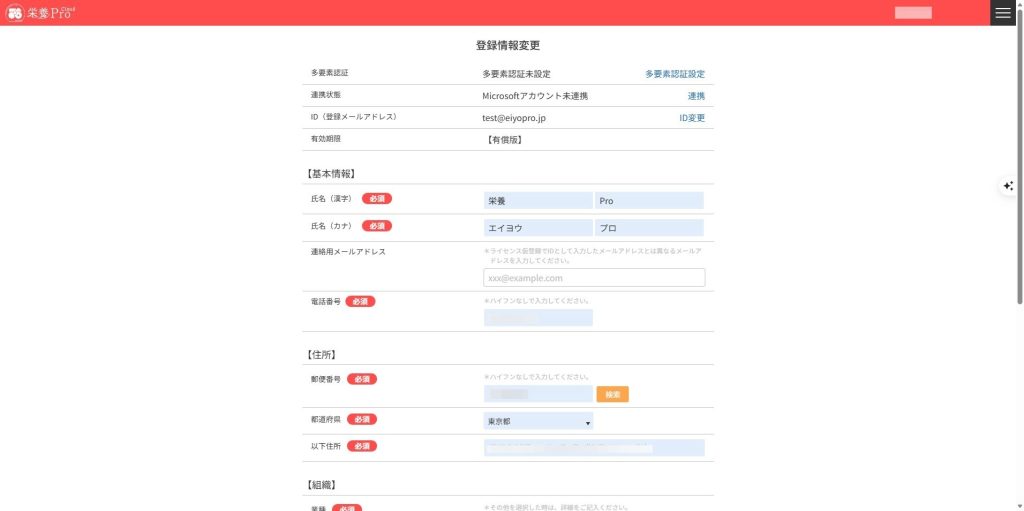Open the hamburger menu icon
The height and width of the screenshot is (511, 1024).
click(x=1003, y=13)
